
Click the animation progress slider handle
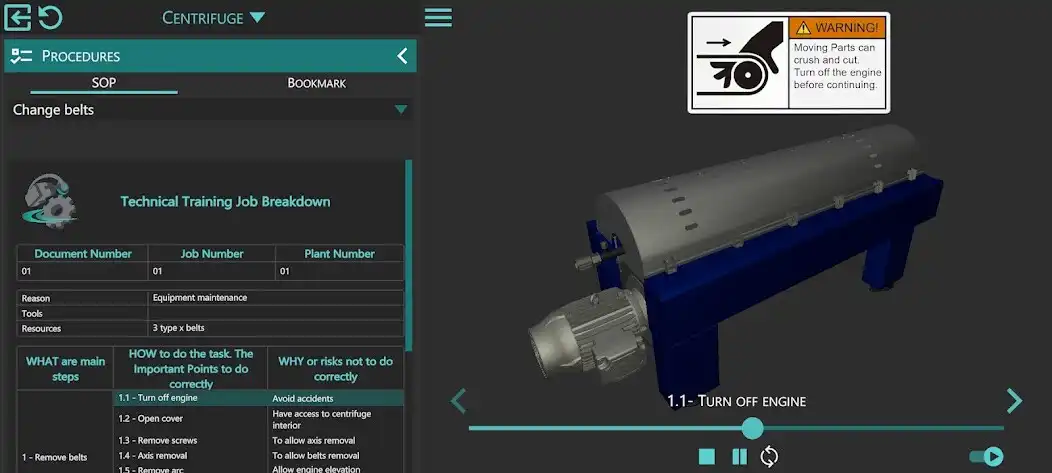coord(752,428)
